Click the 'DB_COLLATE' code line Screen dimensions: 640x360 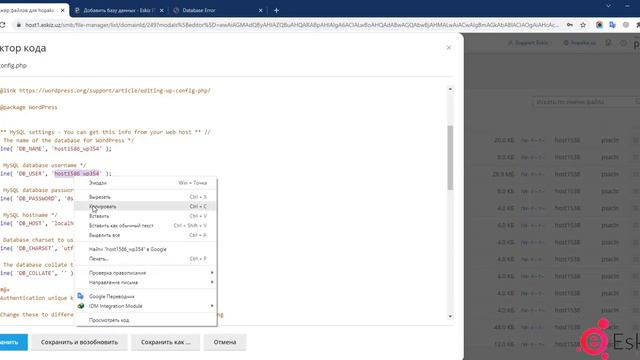pyautogui.click(x=37, y=273)
